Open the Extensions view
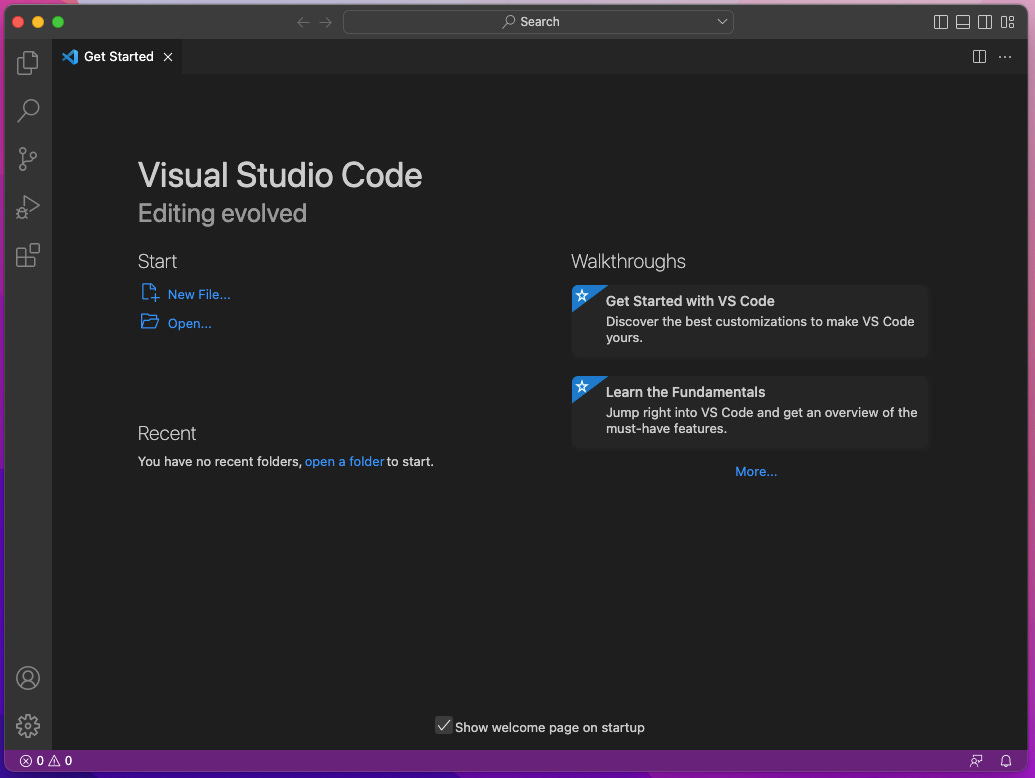Viewport: 1035px width, 778px height. click(28, 255)
